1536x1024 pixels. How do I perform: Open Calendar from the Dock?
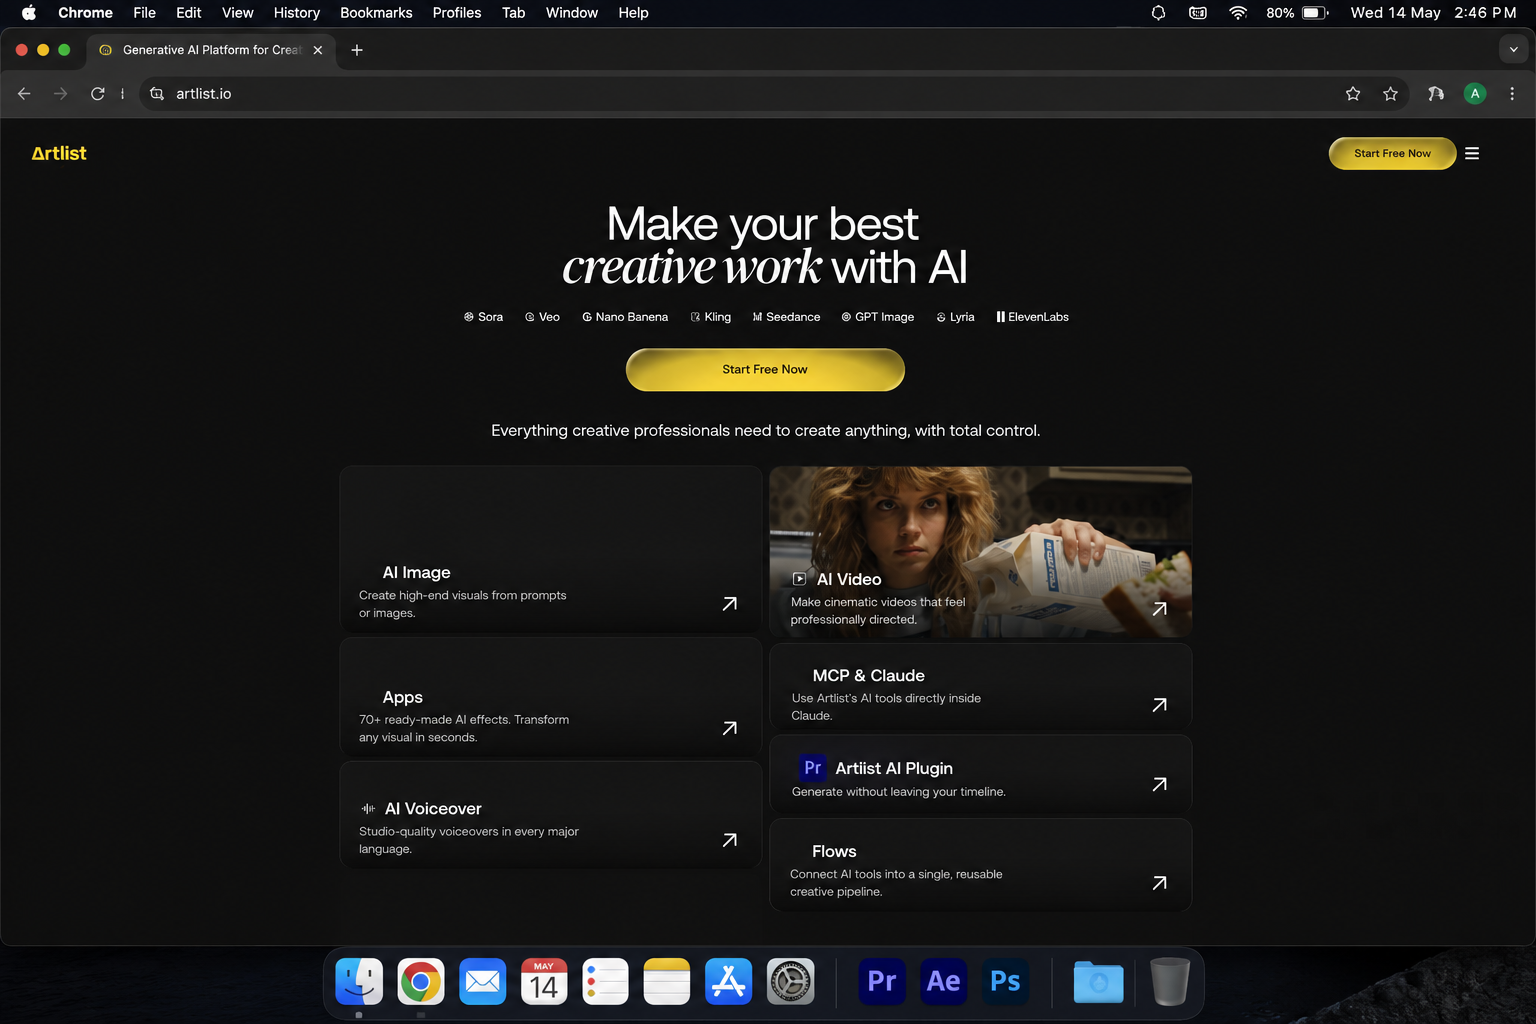click(544, 982)
